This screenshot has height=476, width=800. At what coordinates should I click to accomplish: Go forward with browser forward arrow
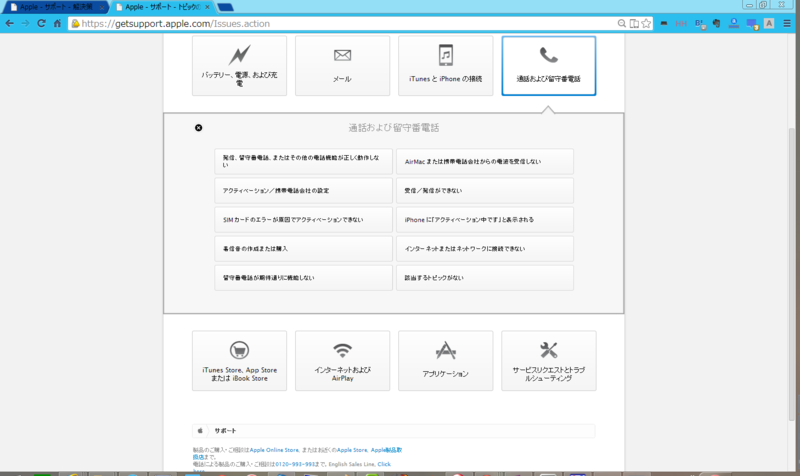(26, 23)
